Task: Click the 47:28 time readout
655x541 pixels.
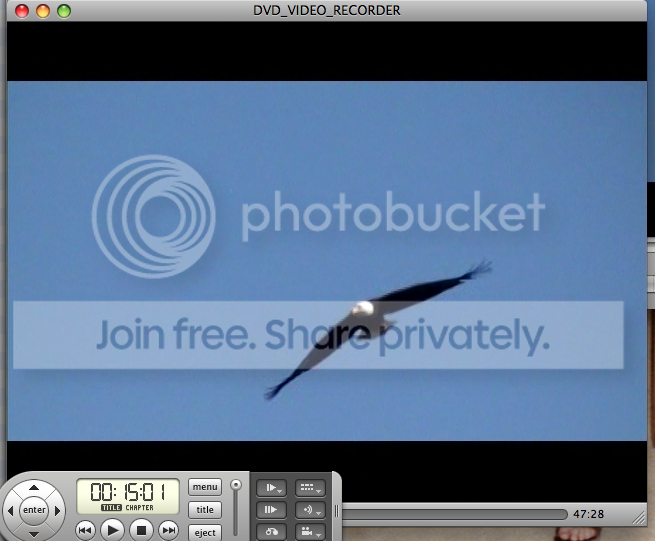Action: tap(589, 514)
